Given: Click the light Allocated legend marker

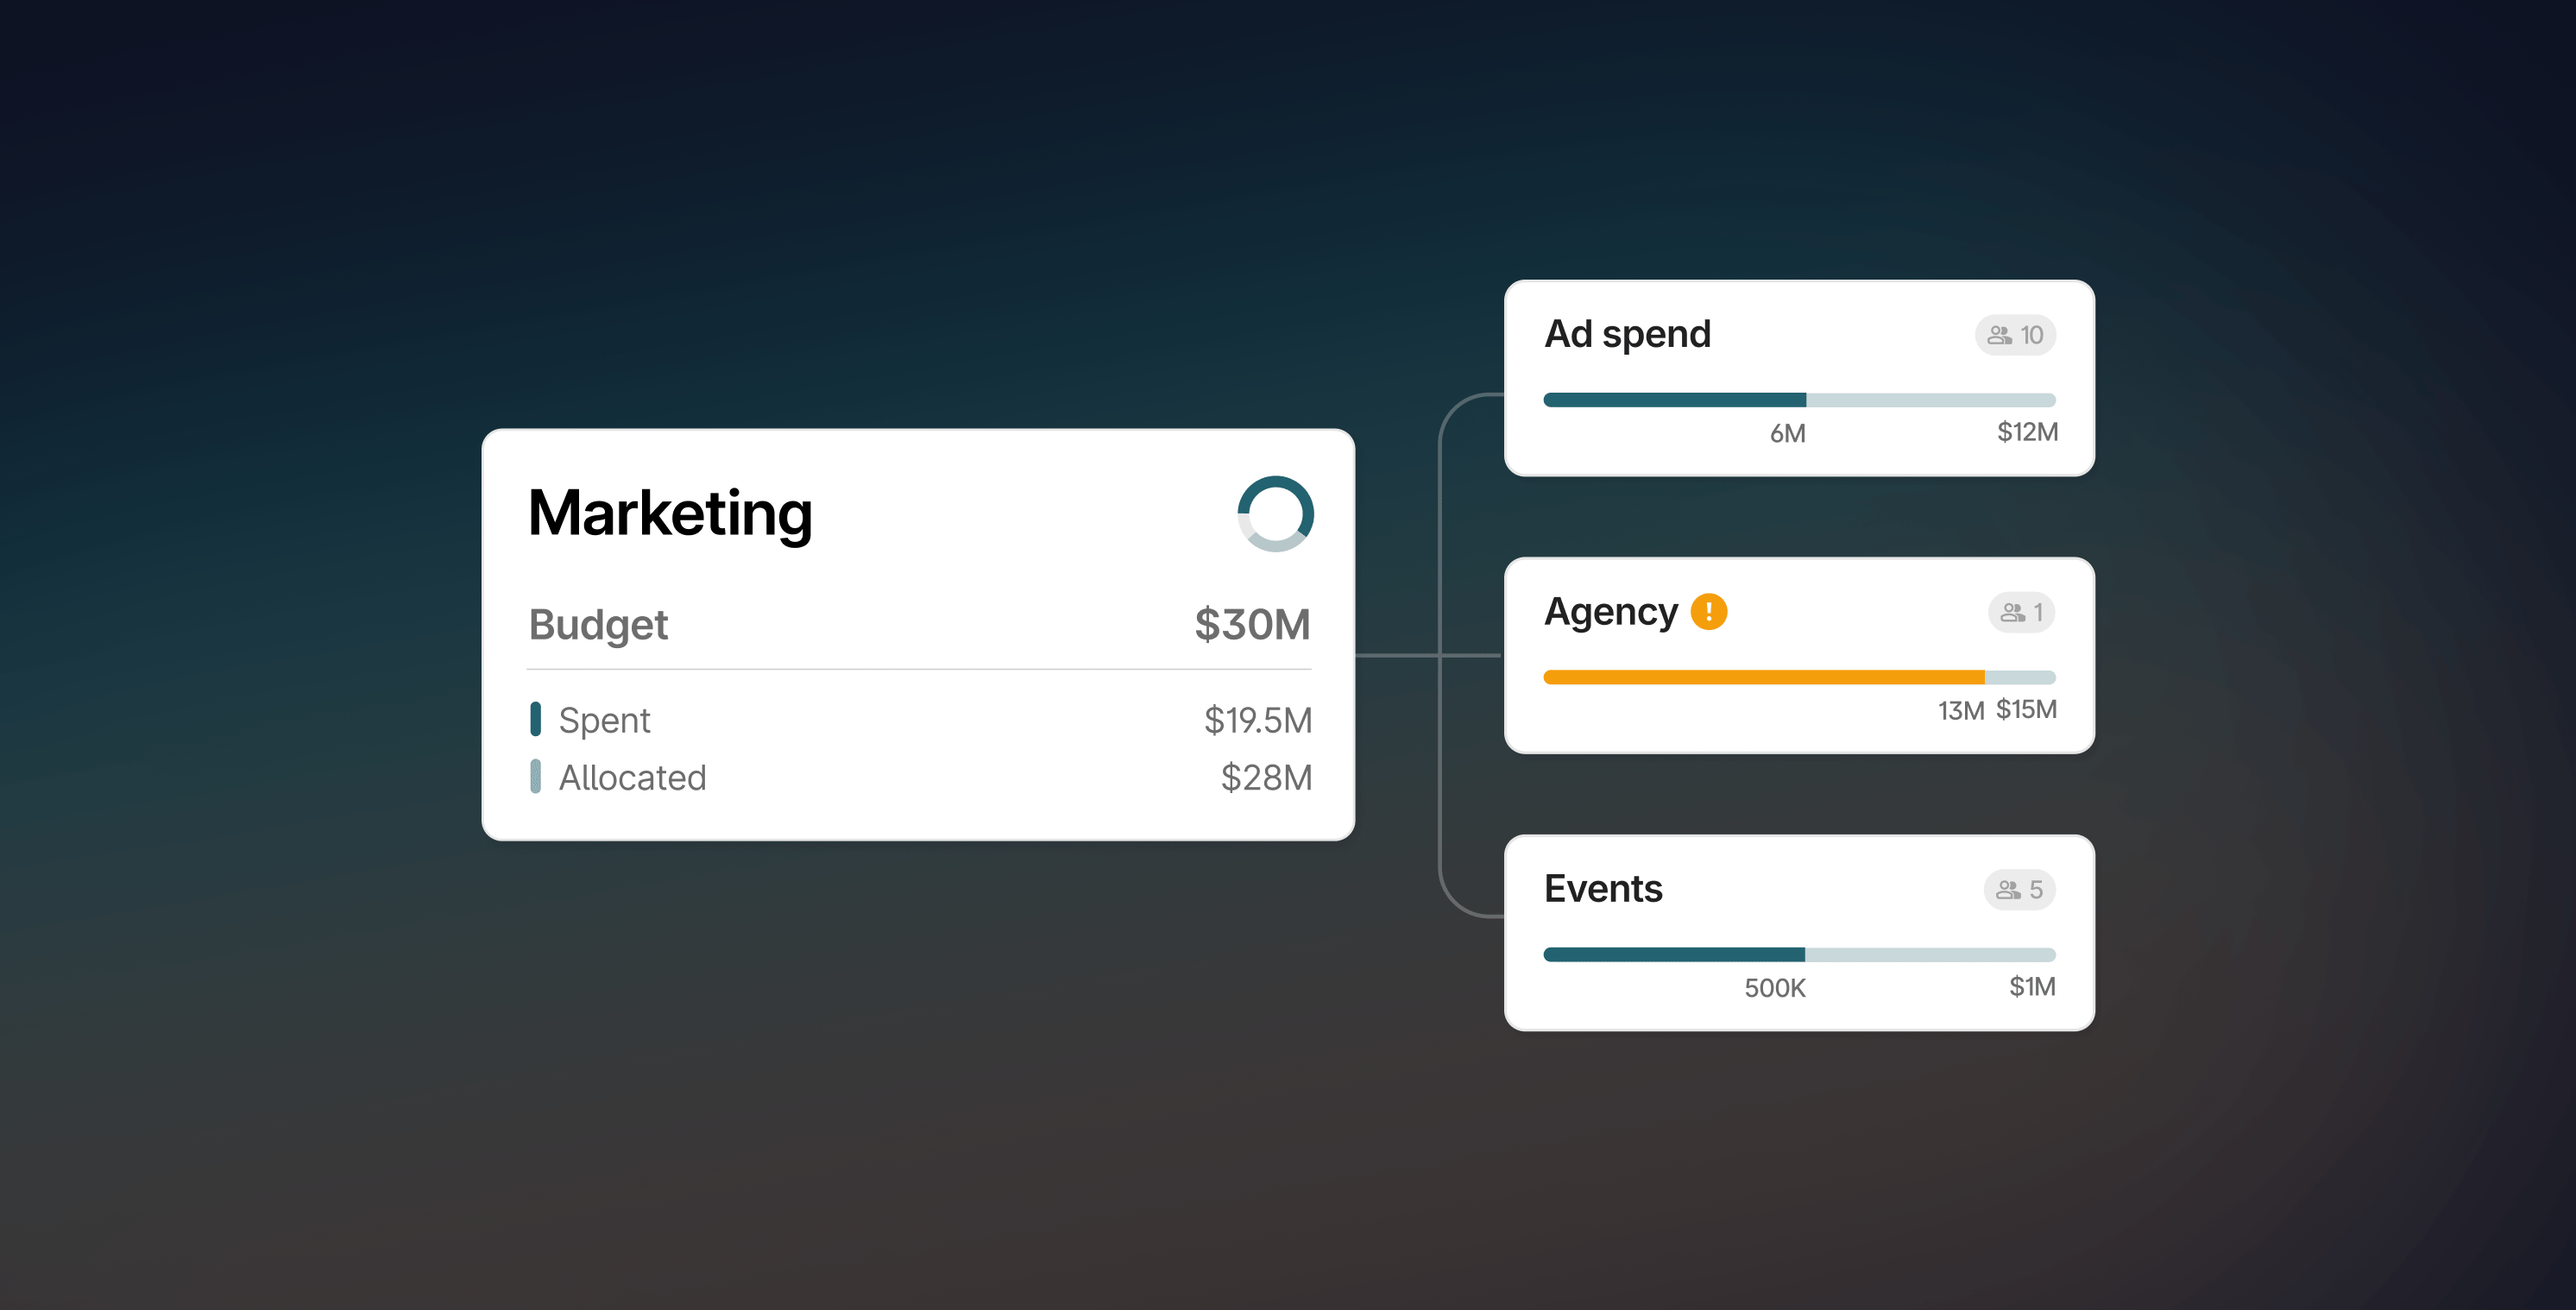Looking at the screenshot, I should click(x=536, y=777).
